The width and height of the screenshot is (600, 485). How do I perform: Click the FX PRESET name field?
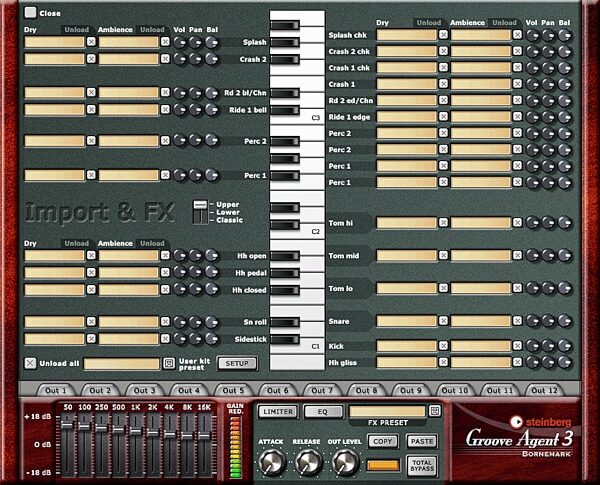click(x=387, y=411)
